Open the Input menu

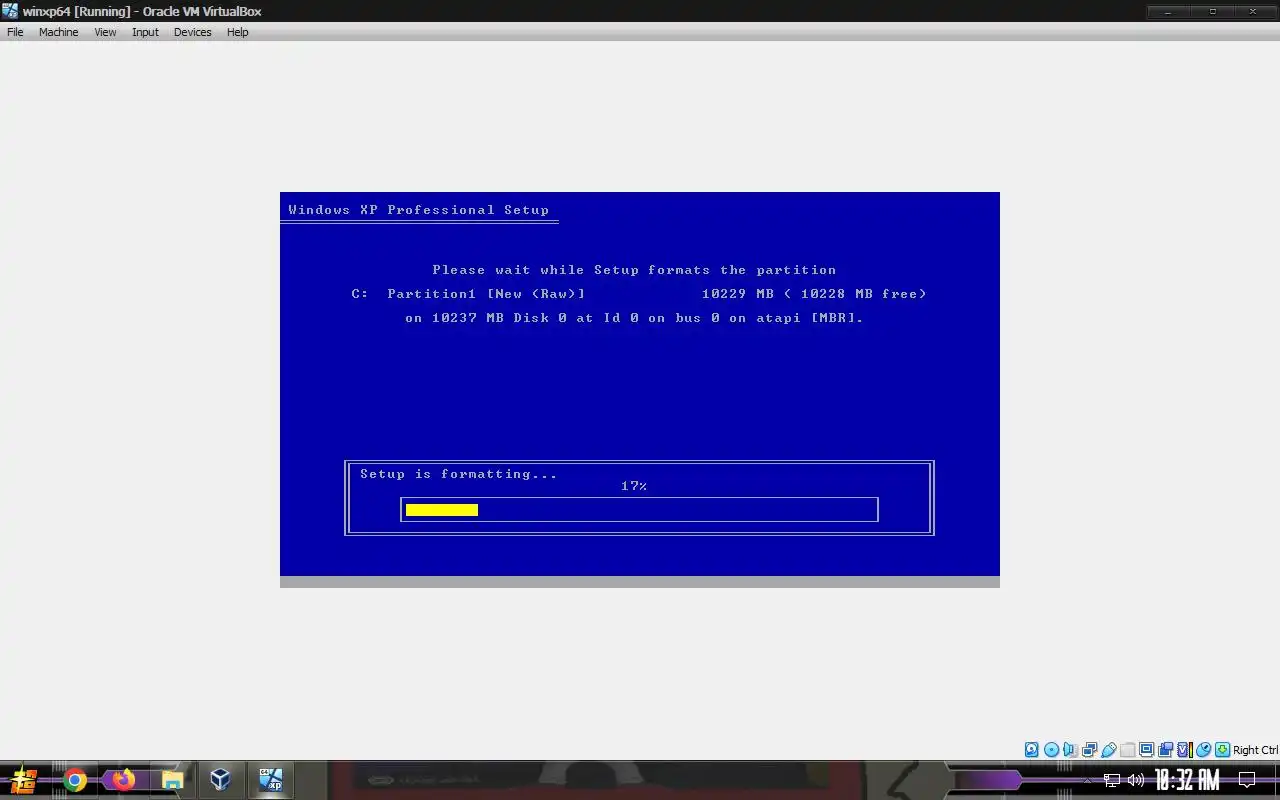point(145,32)
